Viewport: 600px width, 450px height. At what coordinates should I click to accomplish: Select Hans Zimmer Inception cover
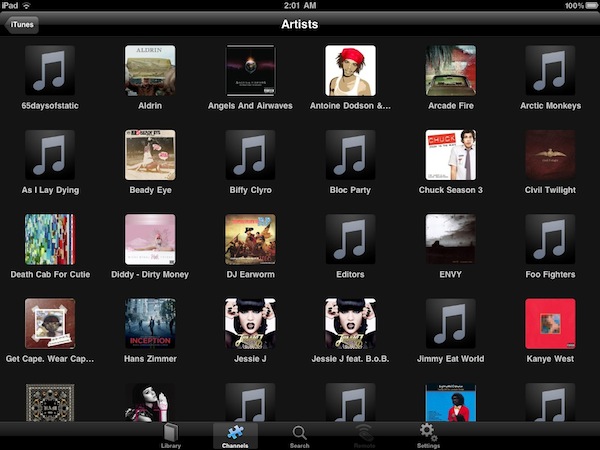pyautogui.click(x=150, y=323)
